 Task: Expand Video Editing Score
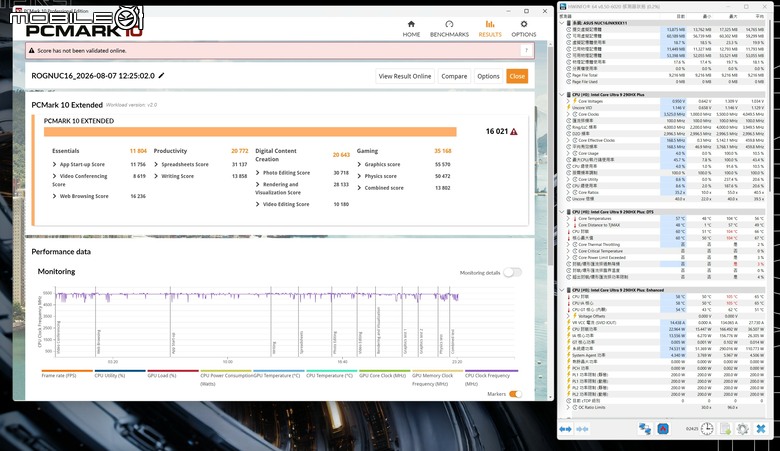point(258,204)
